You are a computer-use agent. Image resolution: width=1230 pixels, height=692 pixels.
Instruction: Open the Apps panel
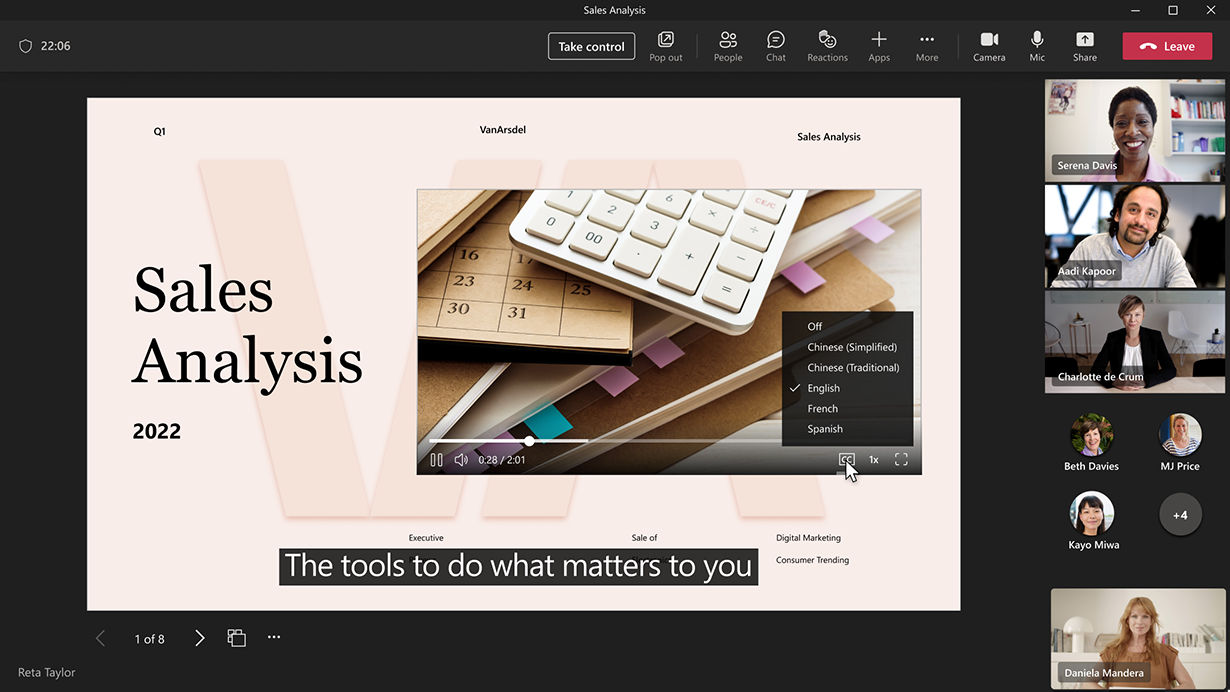879,45
